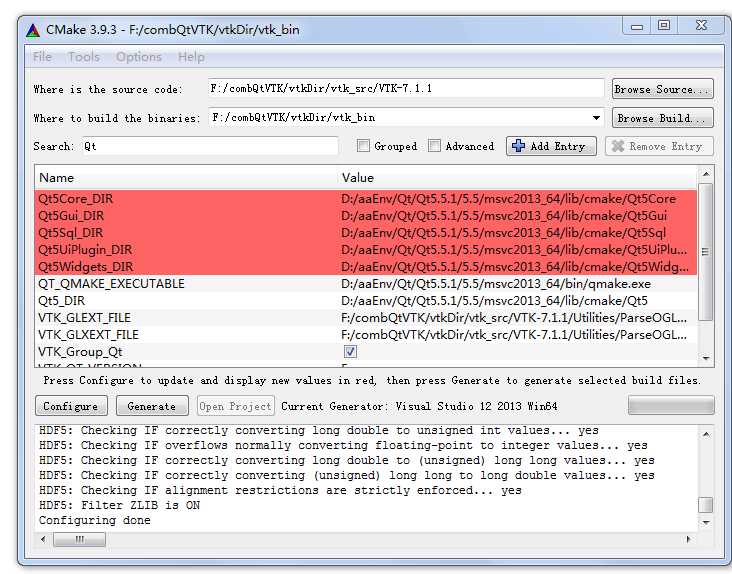Select the Qt5Core_DIR entry name
The image size is (732, 574).
coord(76,198)
